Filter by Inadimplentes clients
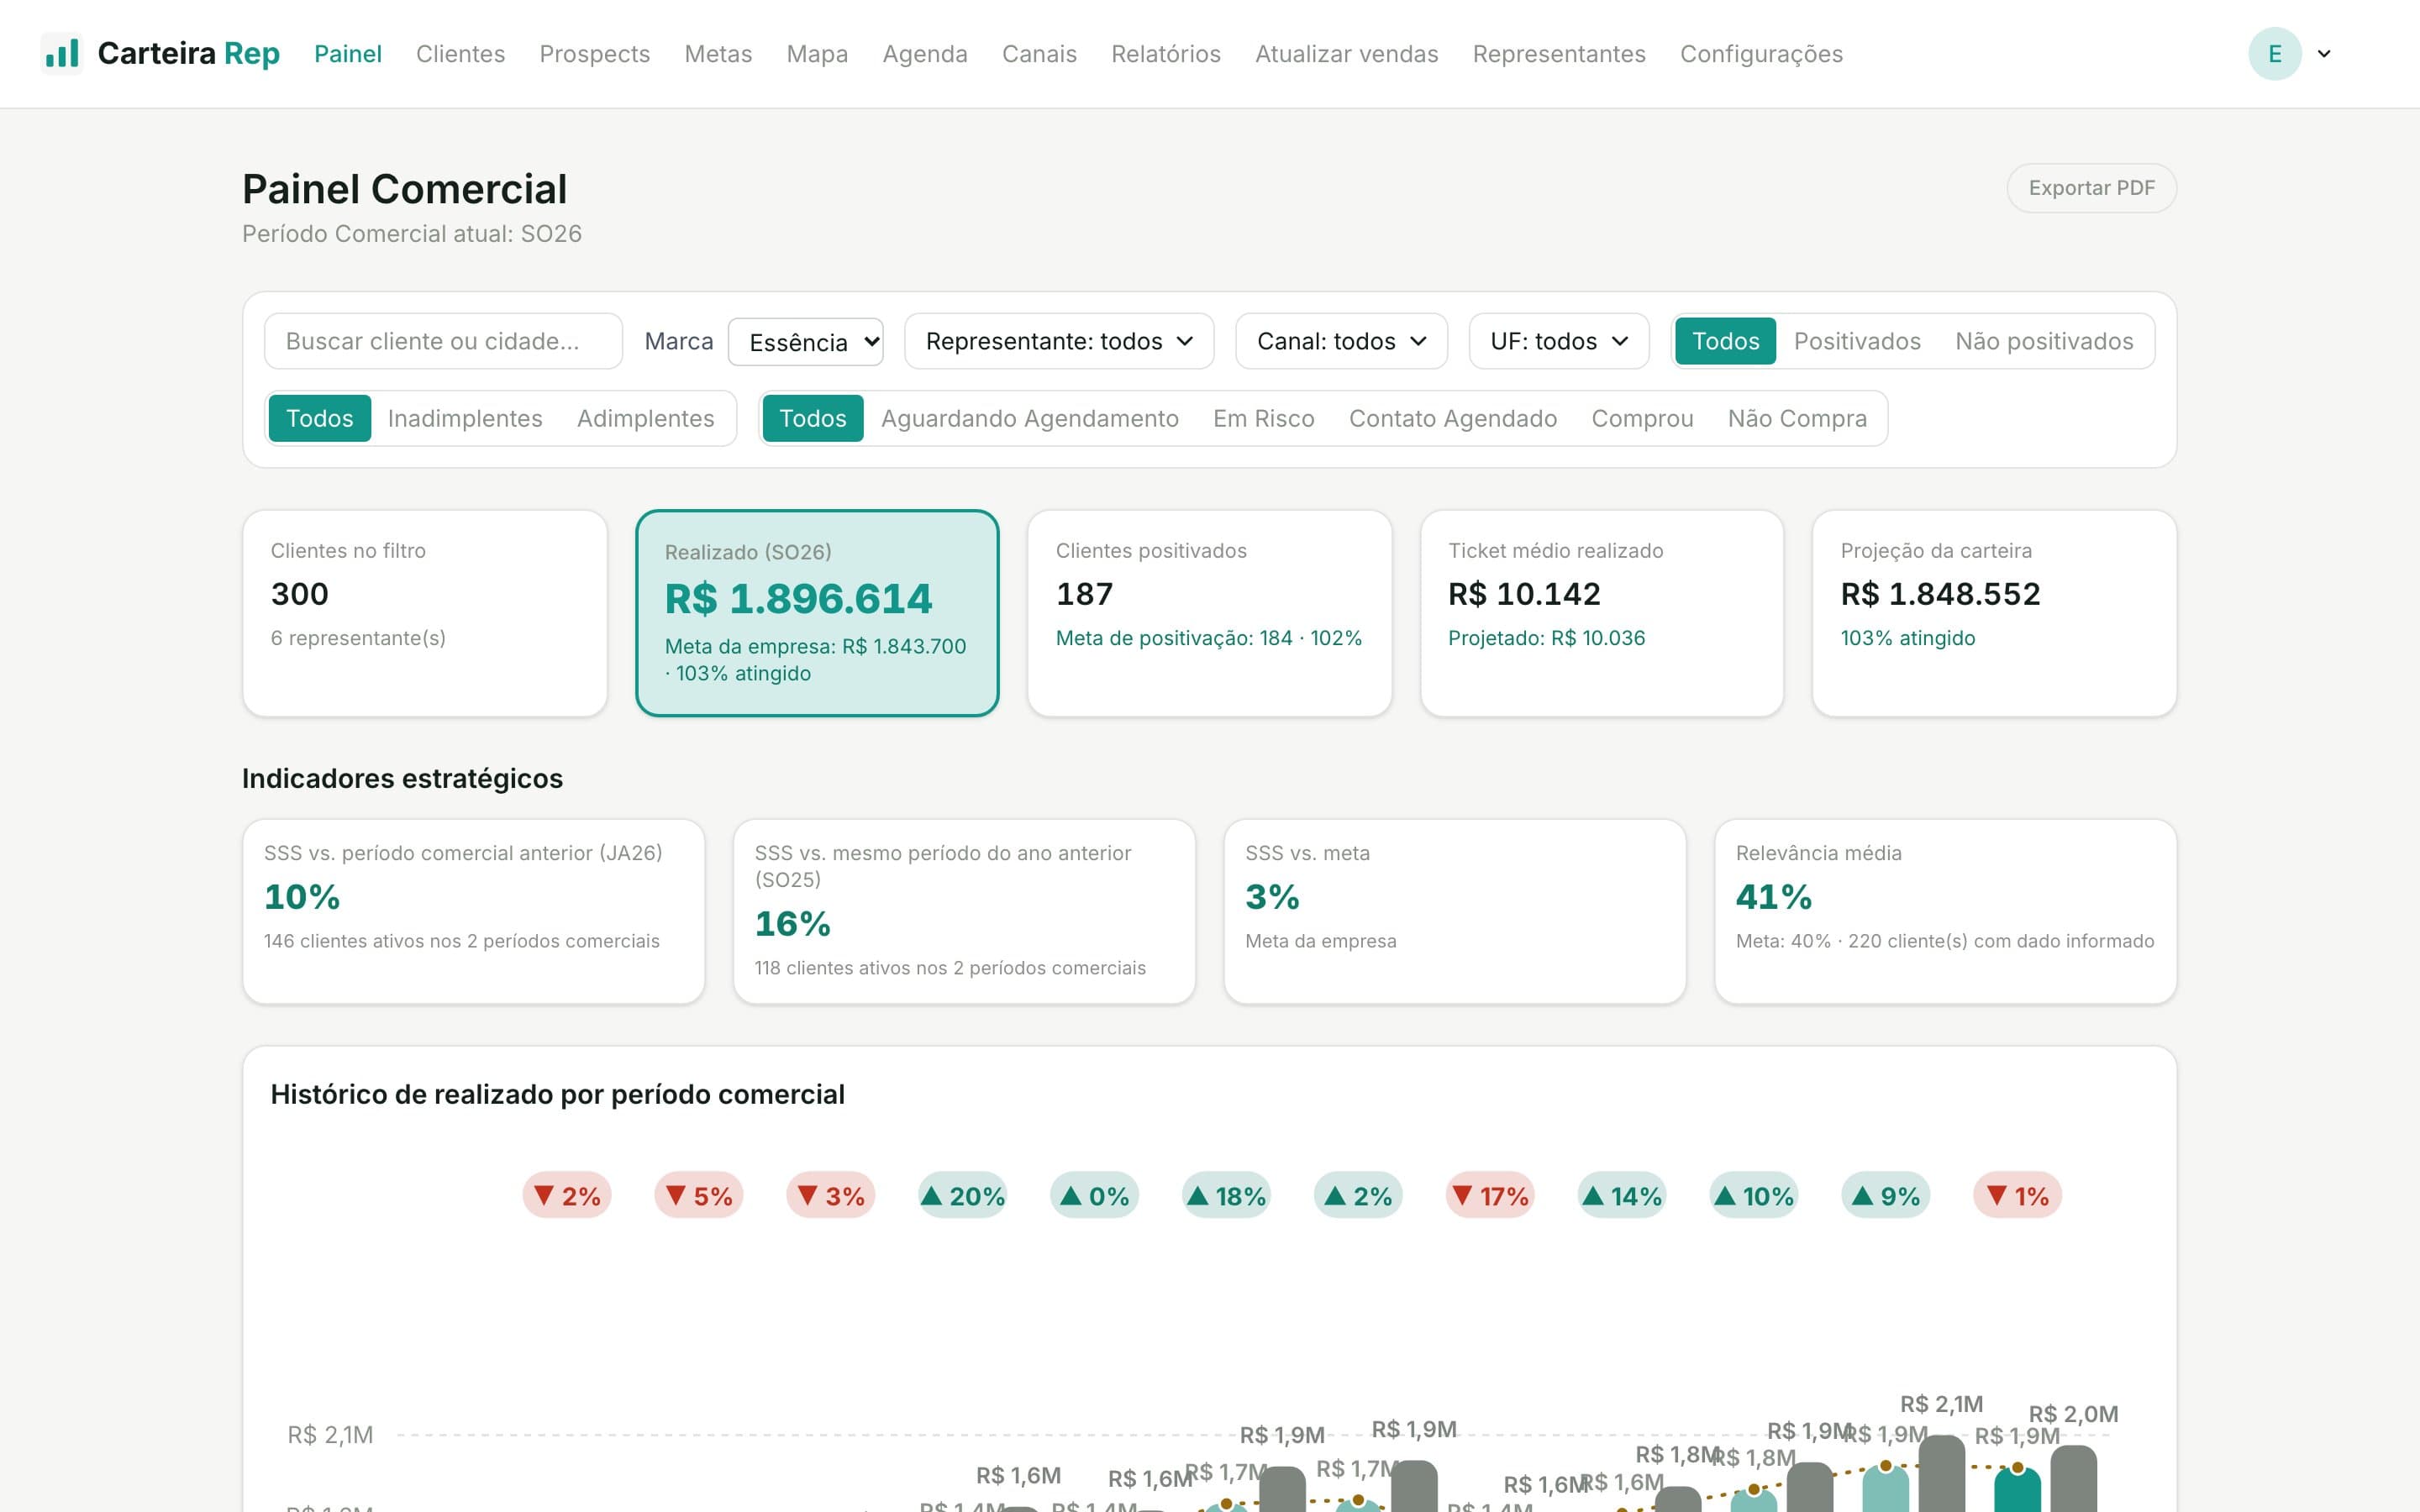2420x1512 pixels. pos(465,418)
